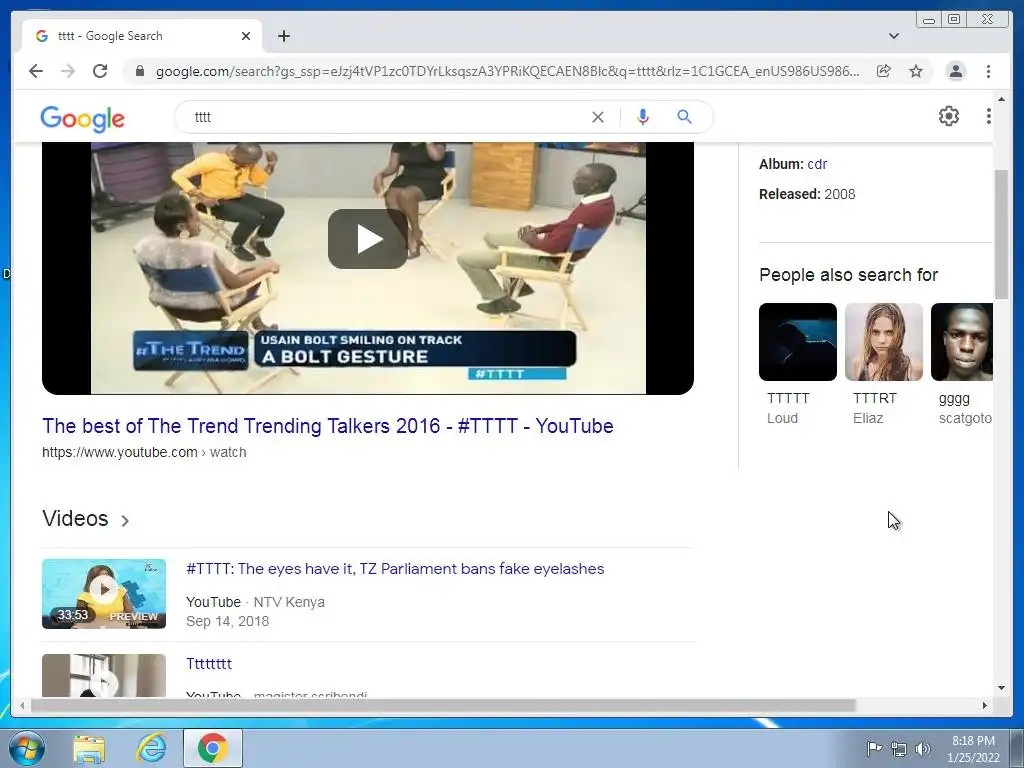Play the 33:53 NTV Kenya video thumbnail

(x=104, y=594)
